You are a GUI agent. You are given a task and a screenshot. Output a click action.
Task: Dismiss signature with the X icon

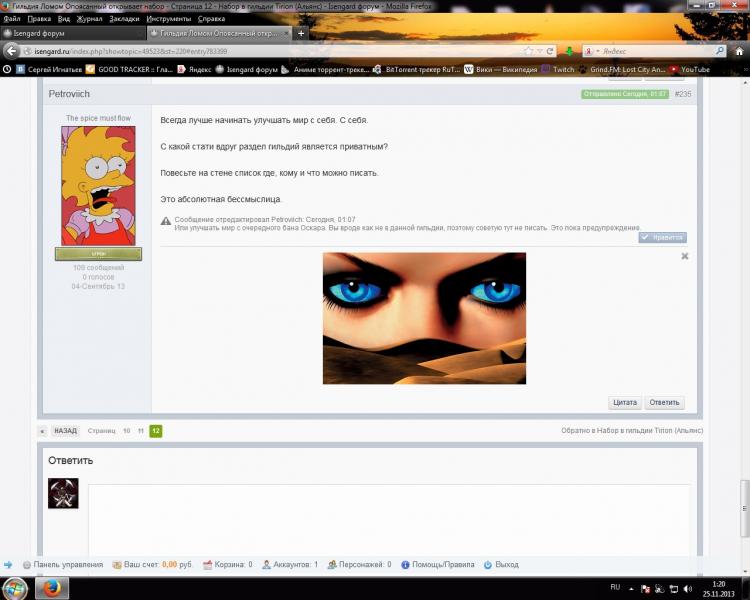(x=684, y=256)
